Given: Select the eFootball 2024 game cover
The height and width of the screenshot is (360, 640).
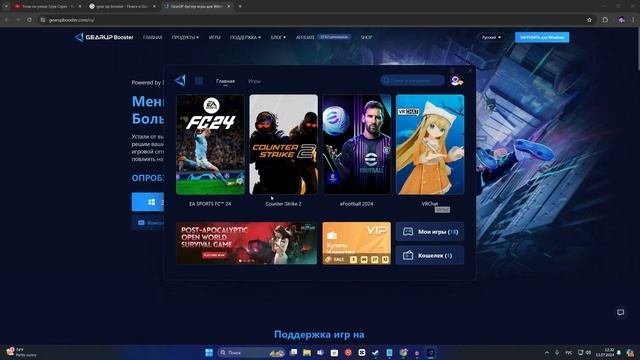Looking at the screenshot, I should pyautogui.click(x=356, y=144).
